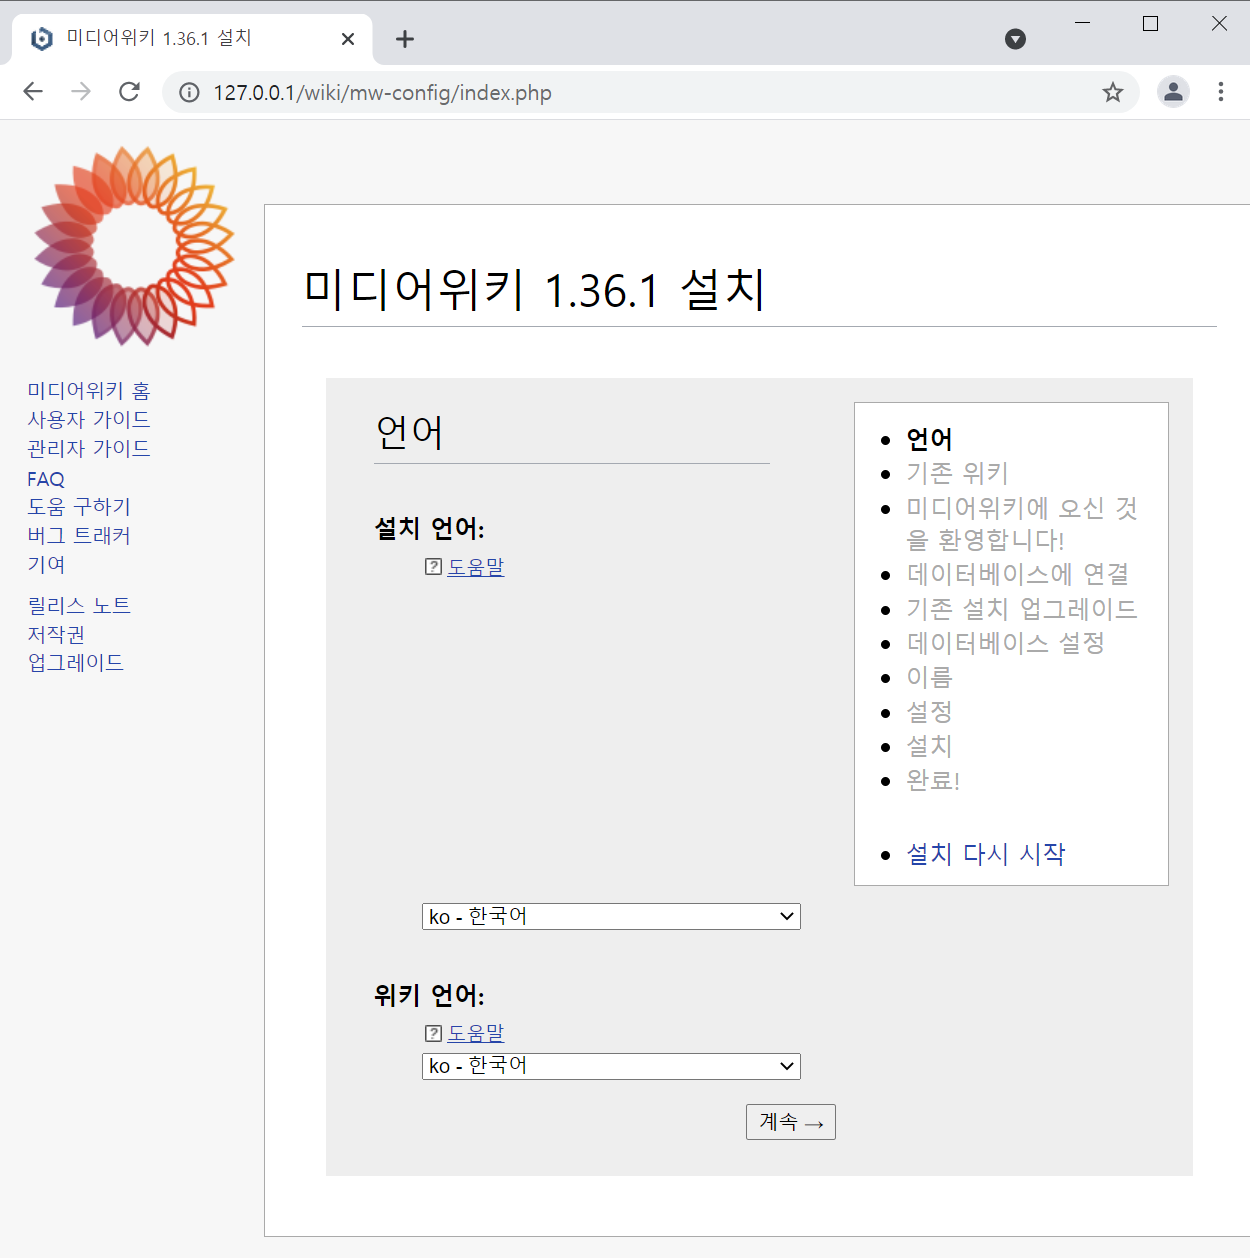Viewport: 1250px width, 1258px height.
Task: Open a new tab with the plus button
Action: pos(404,39)
